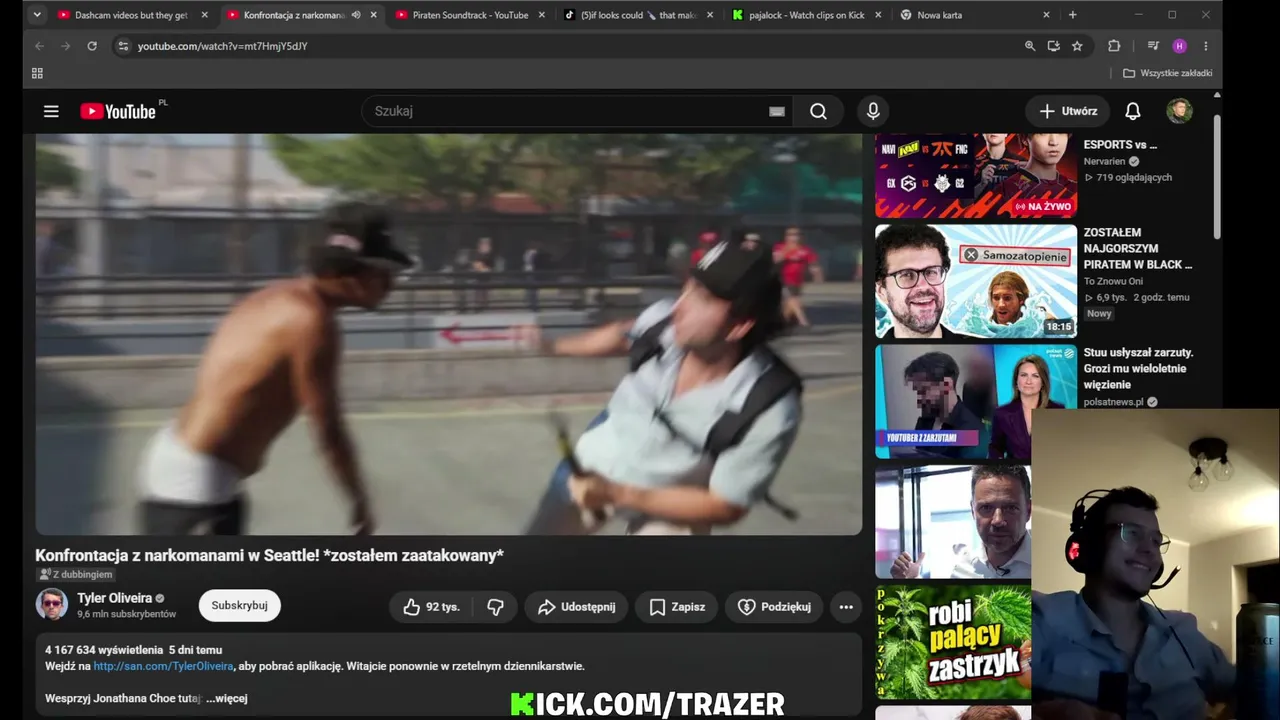Click the install app icon in the address bar
This screenshot has width=1280, height=720.
[x=1054, y=46]
